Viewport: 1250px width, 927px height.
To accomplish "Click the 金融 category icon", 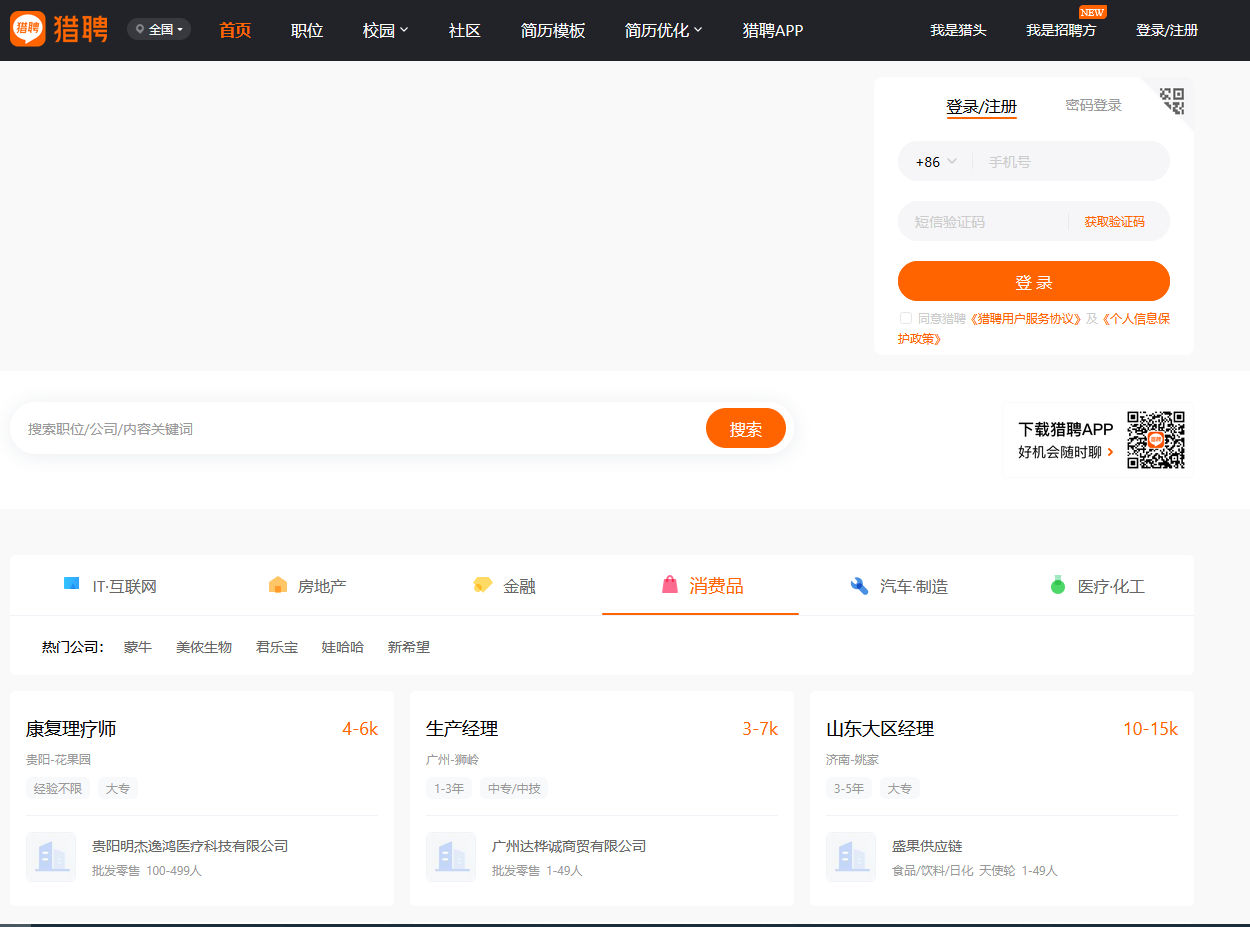I will [x=483, y=585].
